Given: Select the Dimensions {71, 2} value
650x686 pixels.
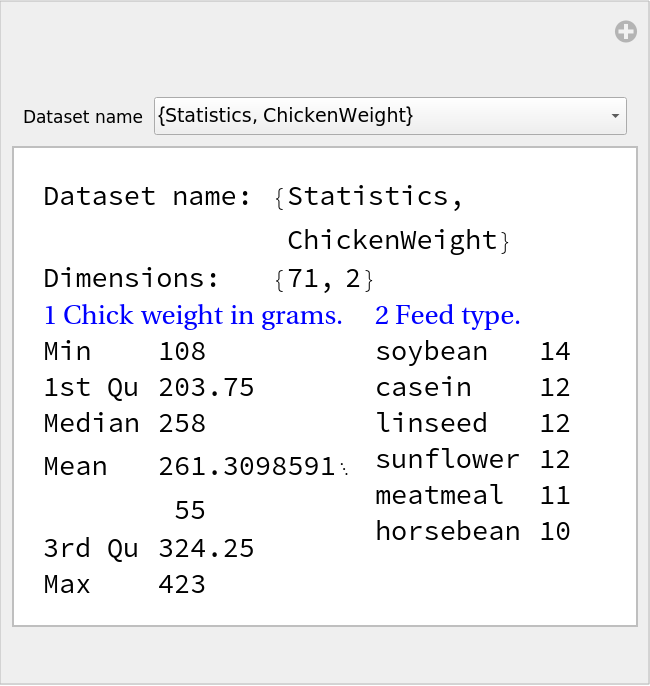Looking at the screenshot, I should coord(323,278).
